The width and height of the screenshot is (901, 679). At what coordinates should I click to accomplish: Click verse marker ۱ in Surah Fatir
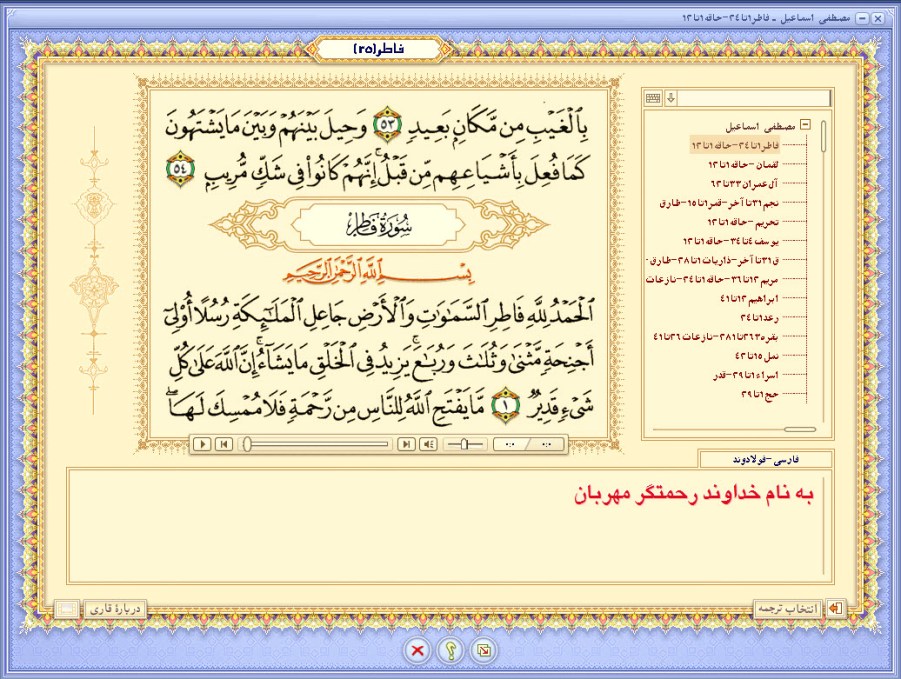506,406
